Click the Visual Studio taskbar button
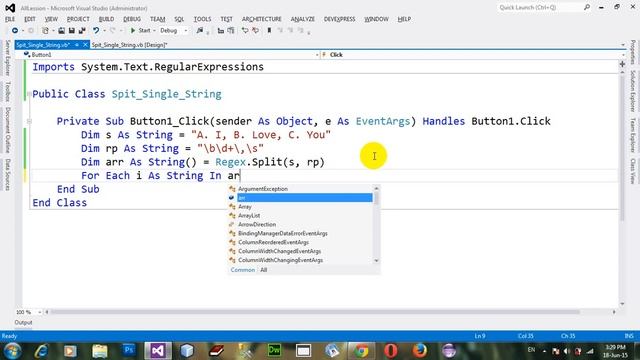Viewport: 640px width, 360px height. click(158, 351)
